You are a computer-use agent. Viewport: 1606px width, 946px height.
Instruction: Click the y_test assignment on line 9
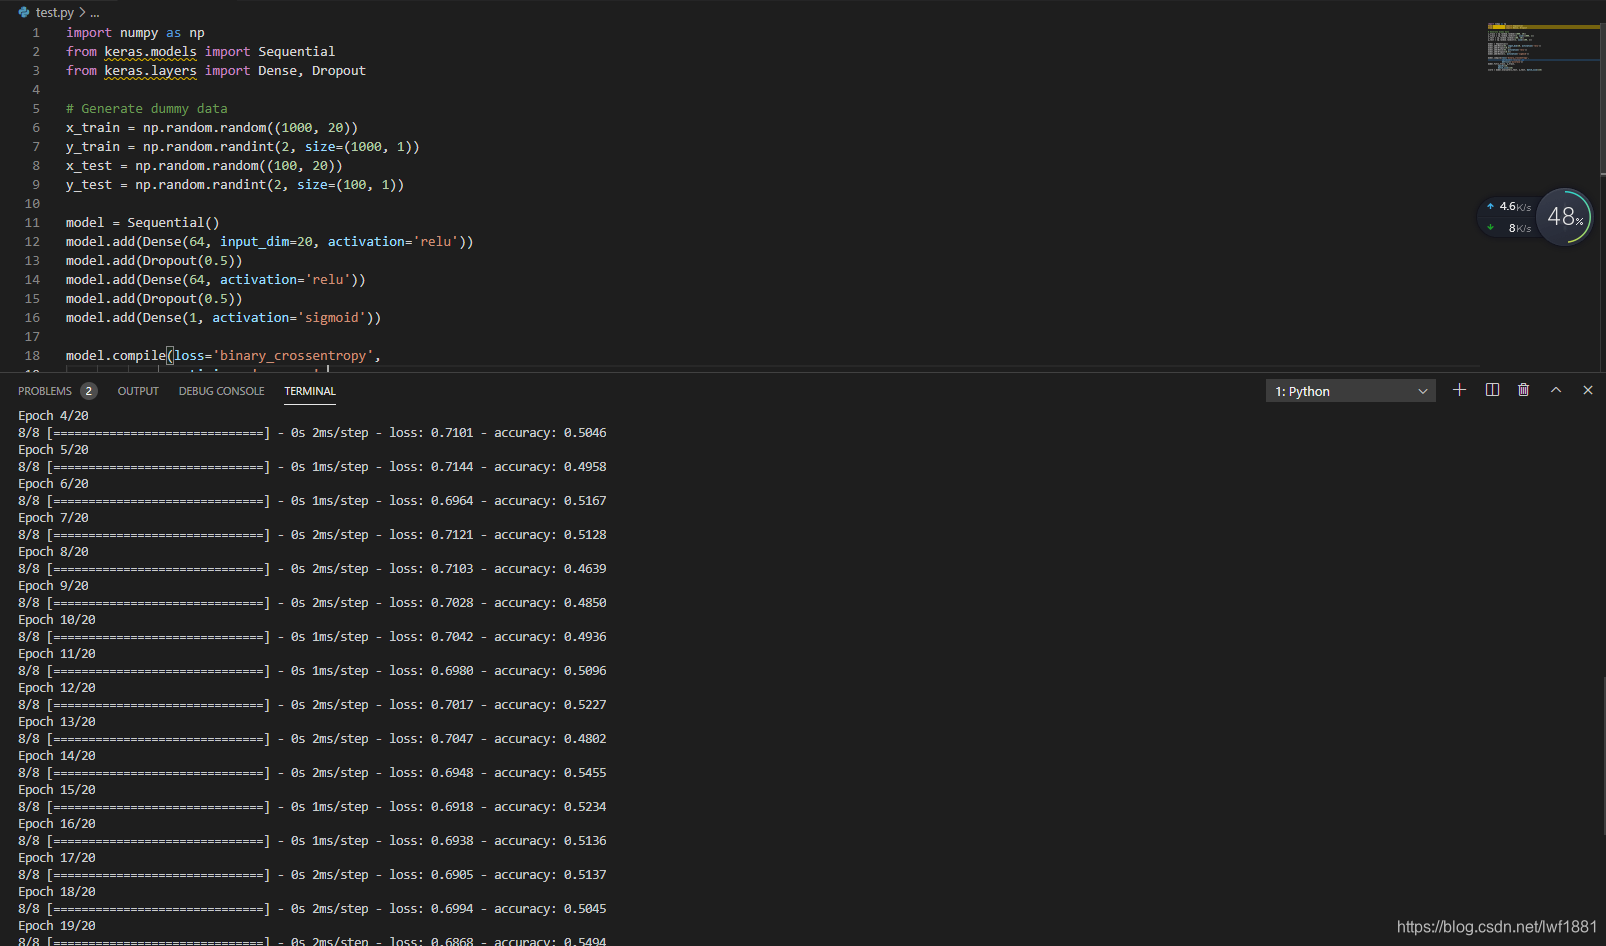click(x=235, y=184)
